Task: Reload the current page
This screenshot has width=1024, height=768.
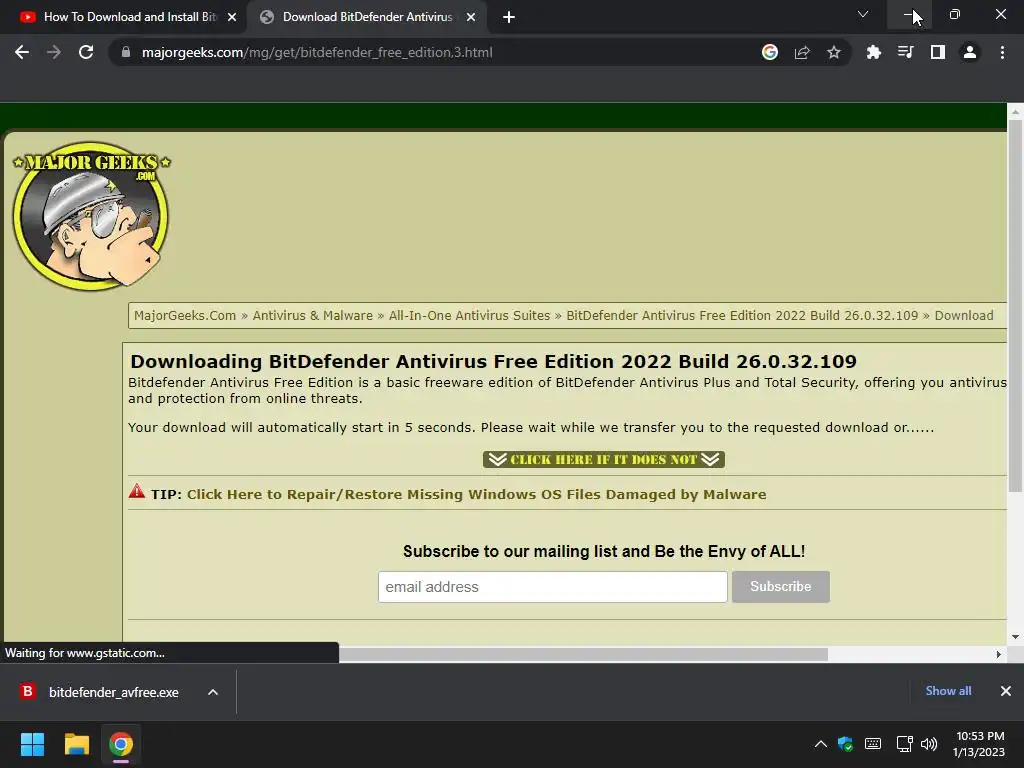Action: [x=86, y=52]
